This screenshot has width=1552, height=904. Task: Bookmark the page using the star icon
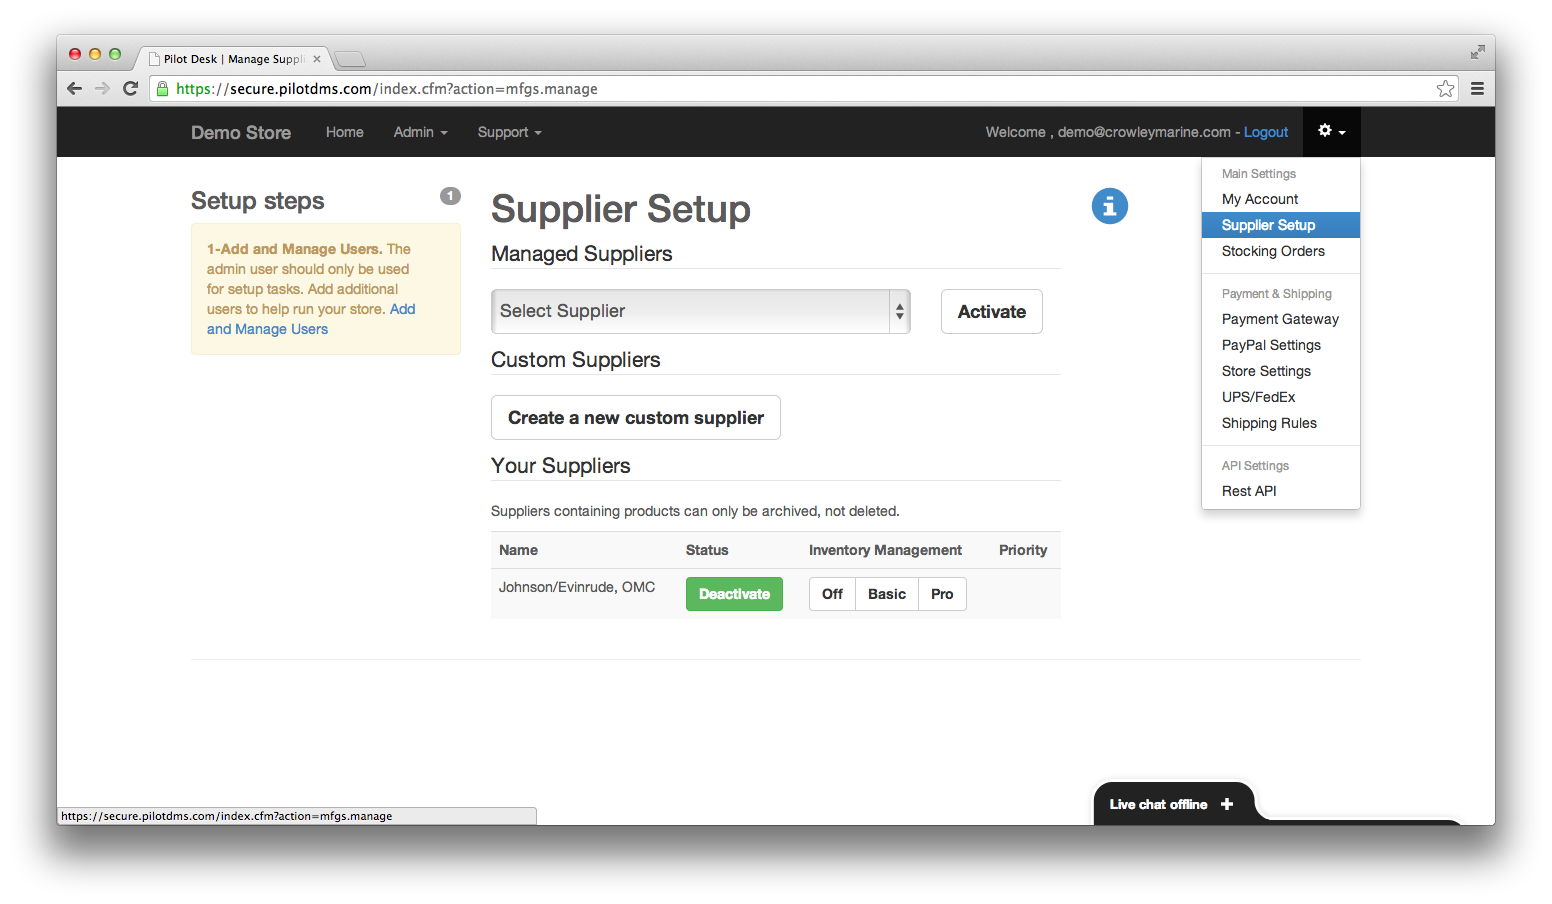(1444, 88)
